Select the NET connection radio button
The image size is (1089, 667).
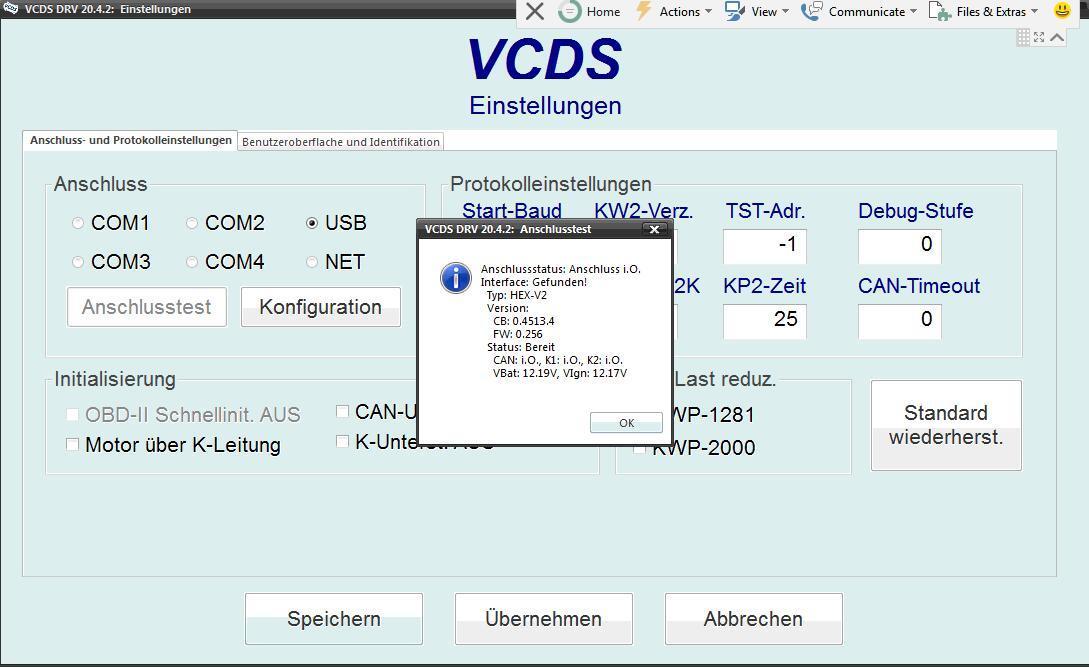point(311,261)
